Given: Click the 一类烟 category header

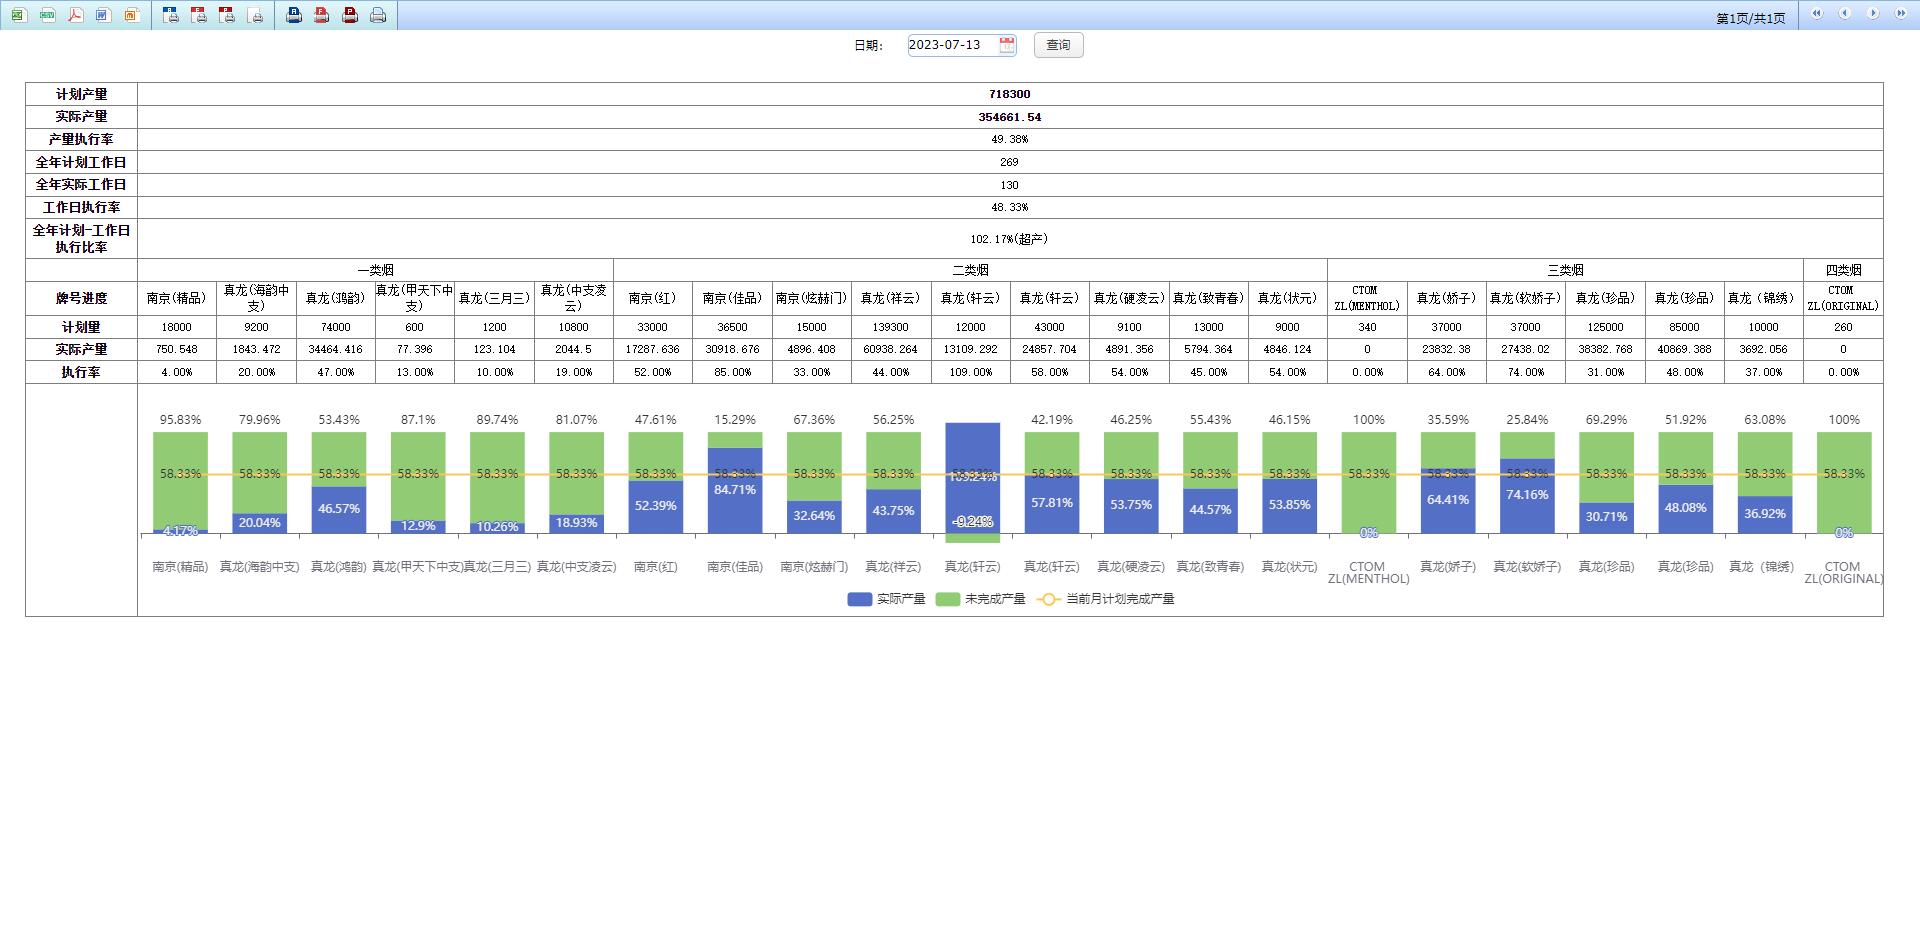Looking at the screenshot, I should click(x=376, y=270).
